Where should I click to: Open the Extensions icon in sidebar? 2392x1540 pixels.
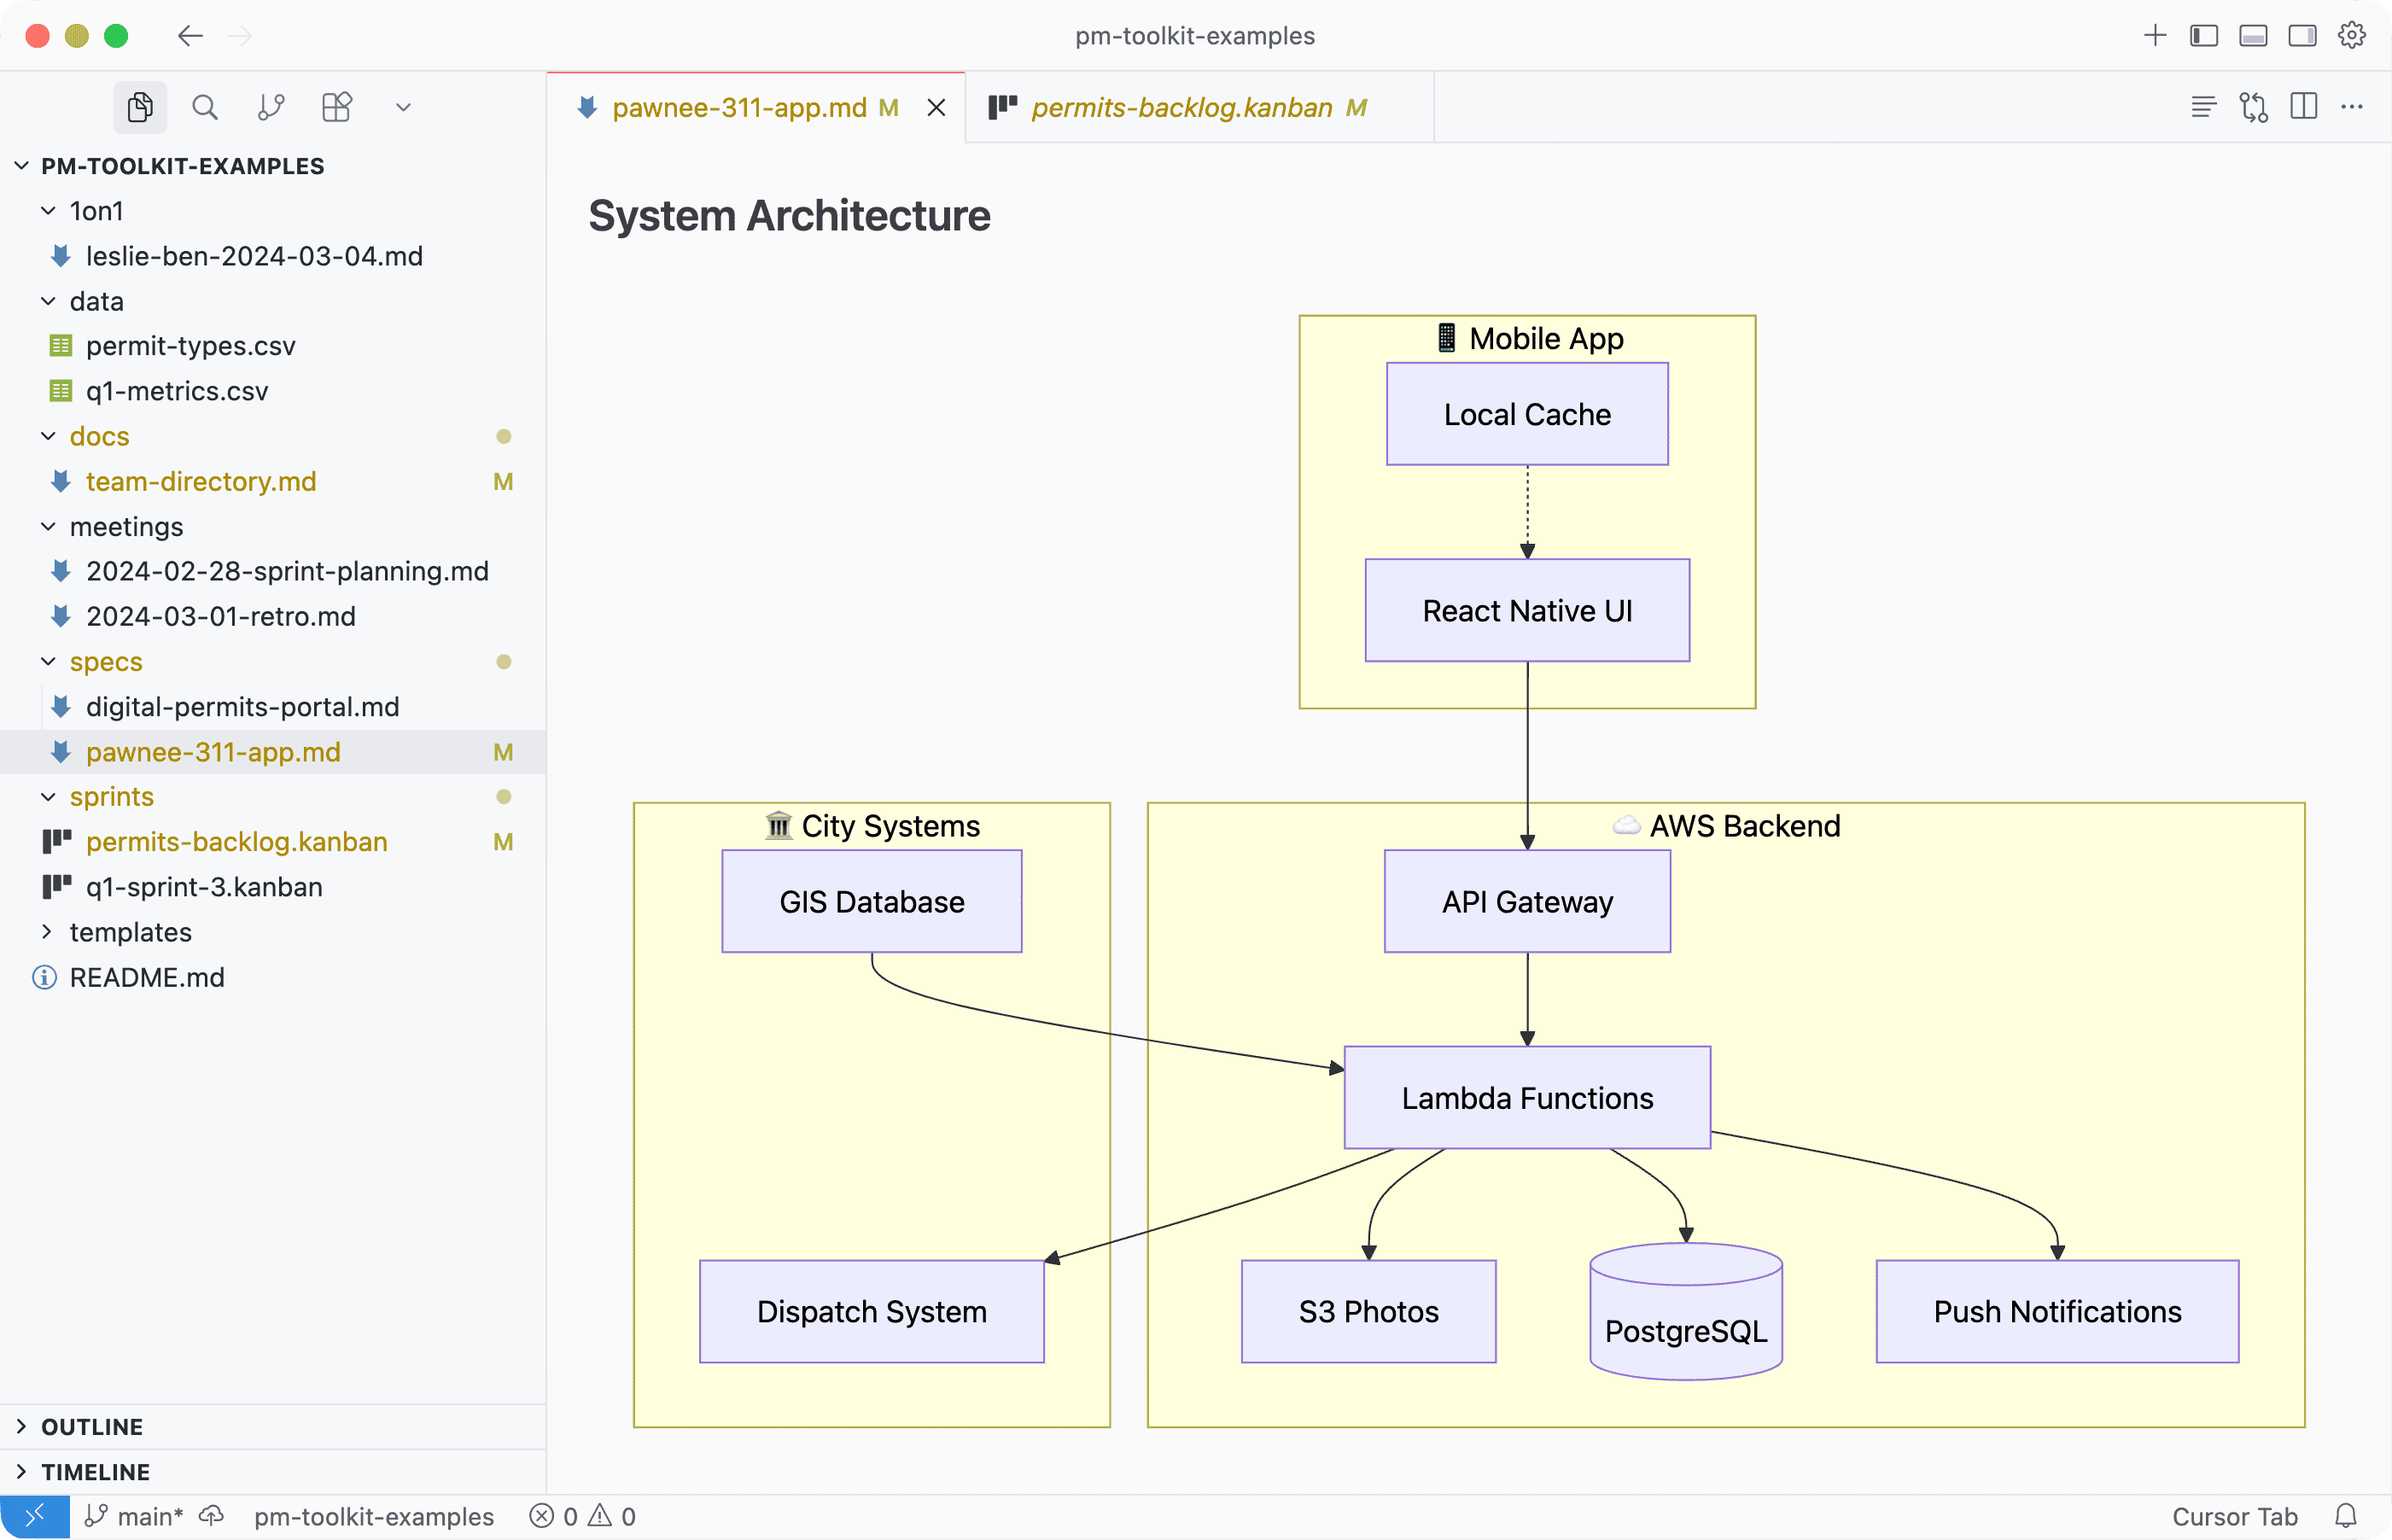coord(337,107)
